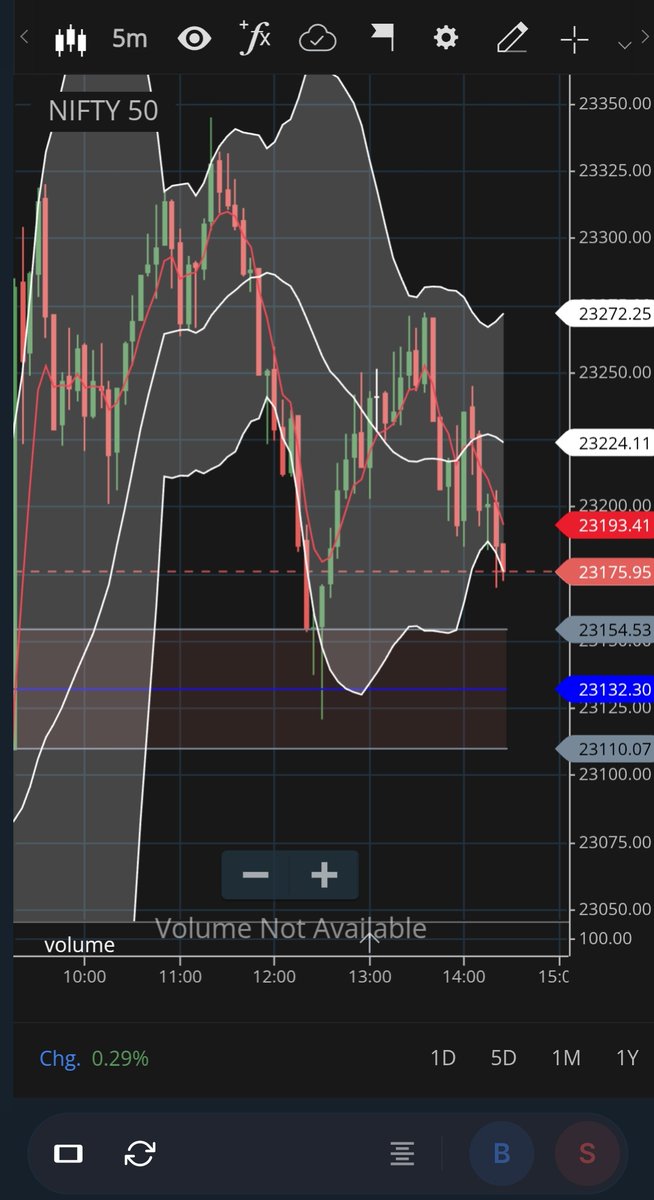The width and height of the screenshot is (654, 1200).
Task: Click the 23110.07 zone price label
Action: [x=604, y=748]
